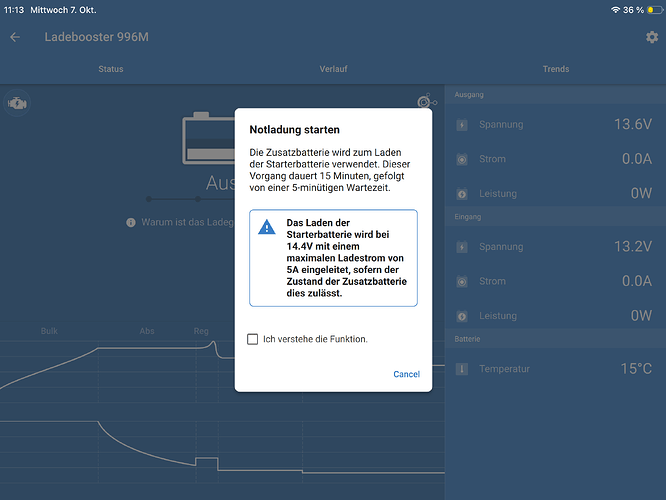Tap the alternator icon near dialog top
Image resolution: width=666 pixels, height=500 pixels.
pyautogui.click(x=427, y=102)
